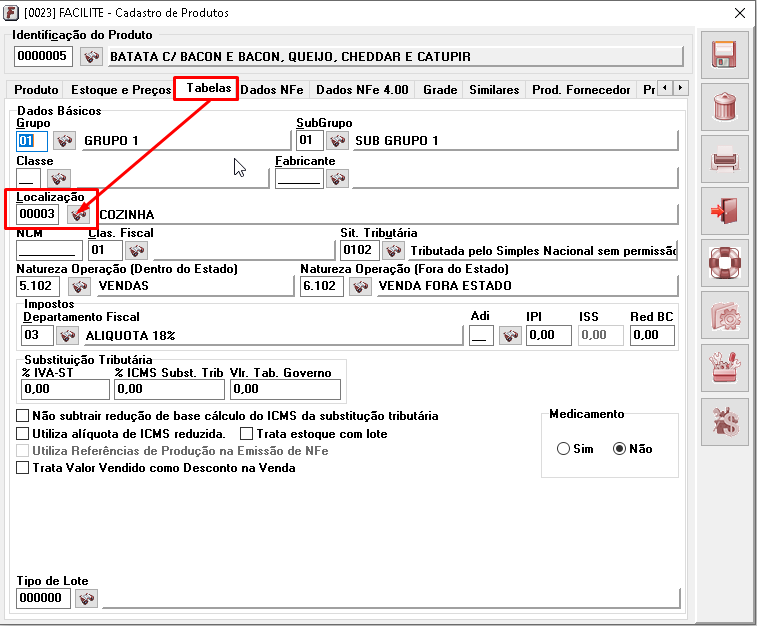Image resolution: width=757 pixels, height=626 pixels.
Task: Open Classe lookup binoculars icon
Action: (59, 179)
